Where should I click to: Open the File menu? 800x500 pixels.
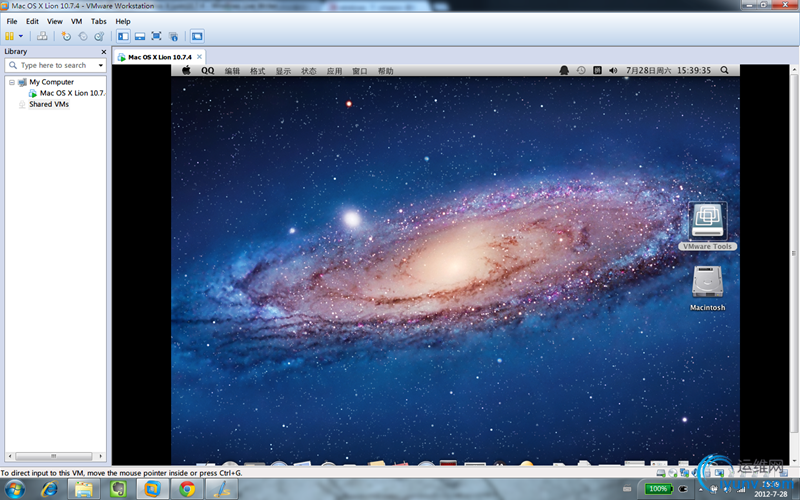point(12,21)
